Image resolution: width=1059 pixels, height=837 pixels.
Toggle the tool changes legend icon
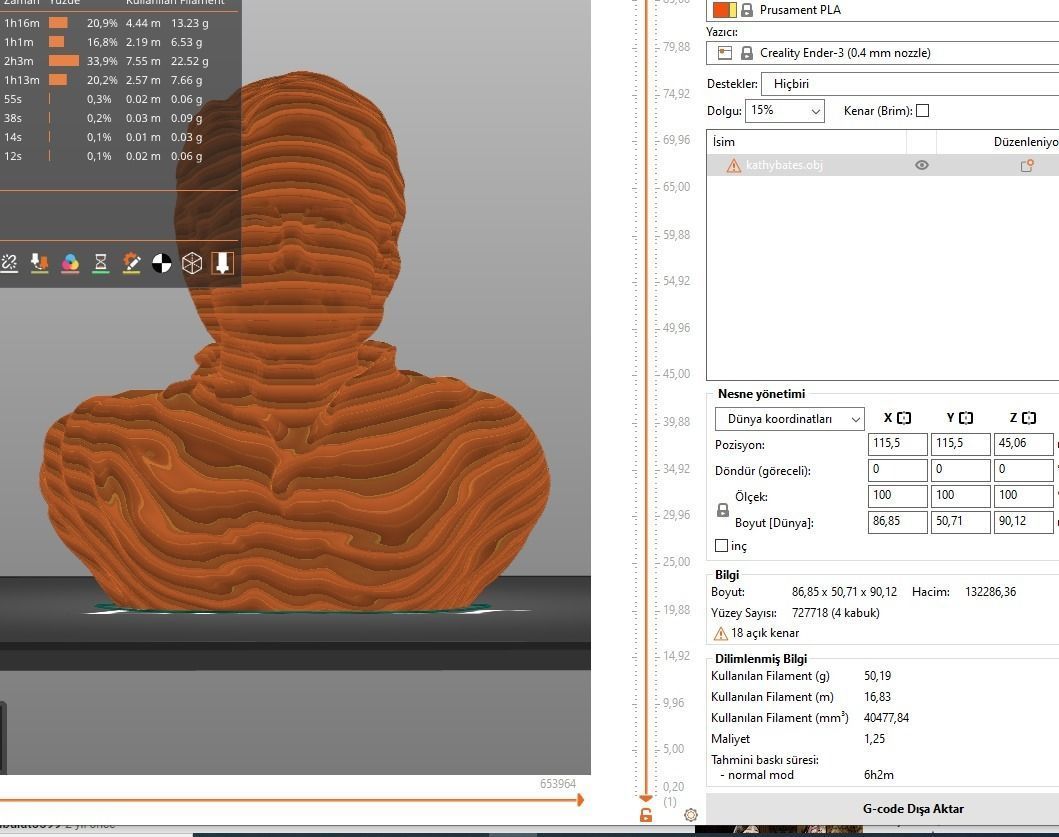[39, 263]
